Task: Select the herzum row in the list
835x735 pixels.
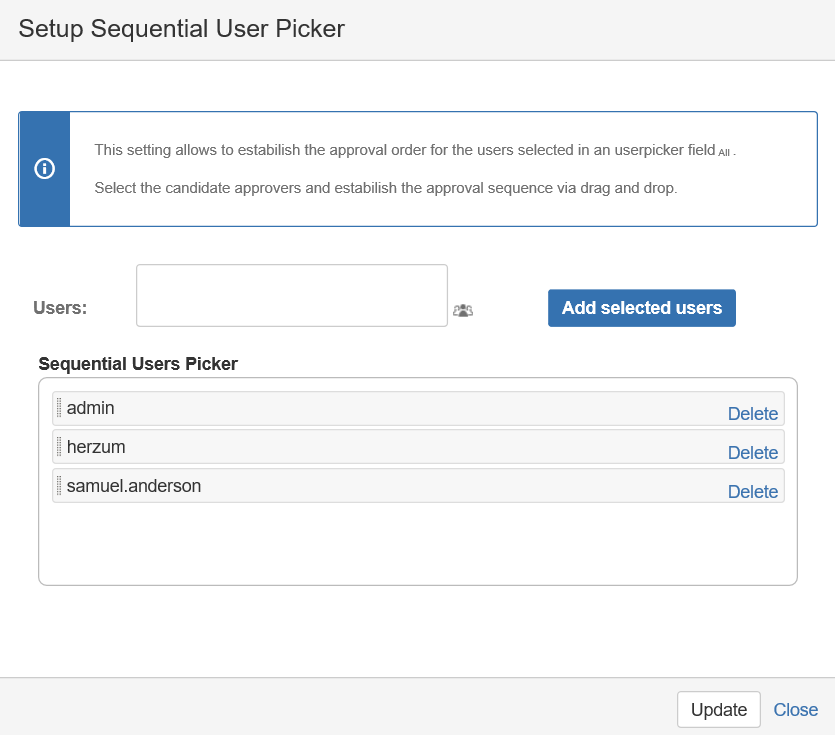Action: coord(400,447)
